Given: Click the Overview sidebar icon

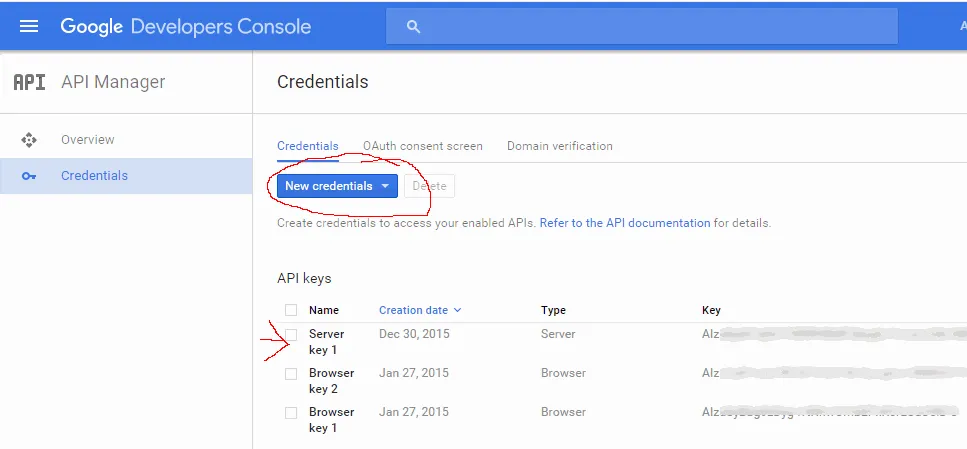Looking at the screenshot, I should point(29,140).
